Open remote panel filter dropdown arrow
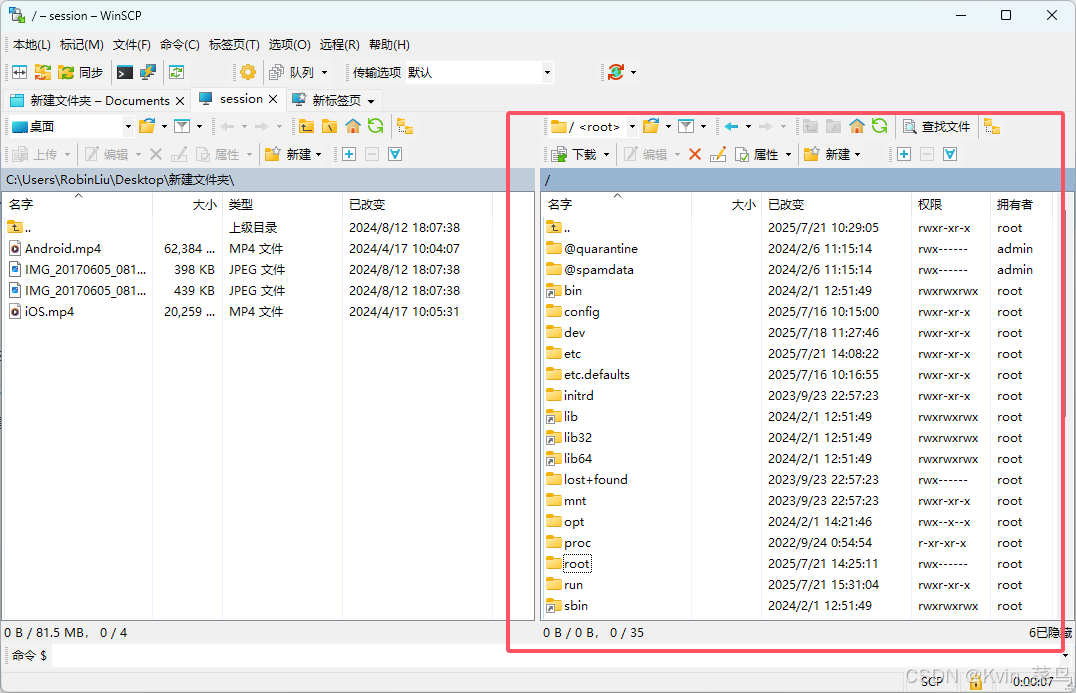 point(703,126)
